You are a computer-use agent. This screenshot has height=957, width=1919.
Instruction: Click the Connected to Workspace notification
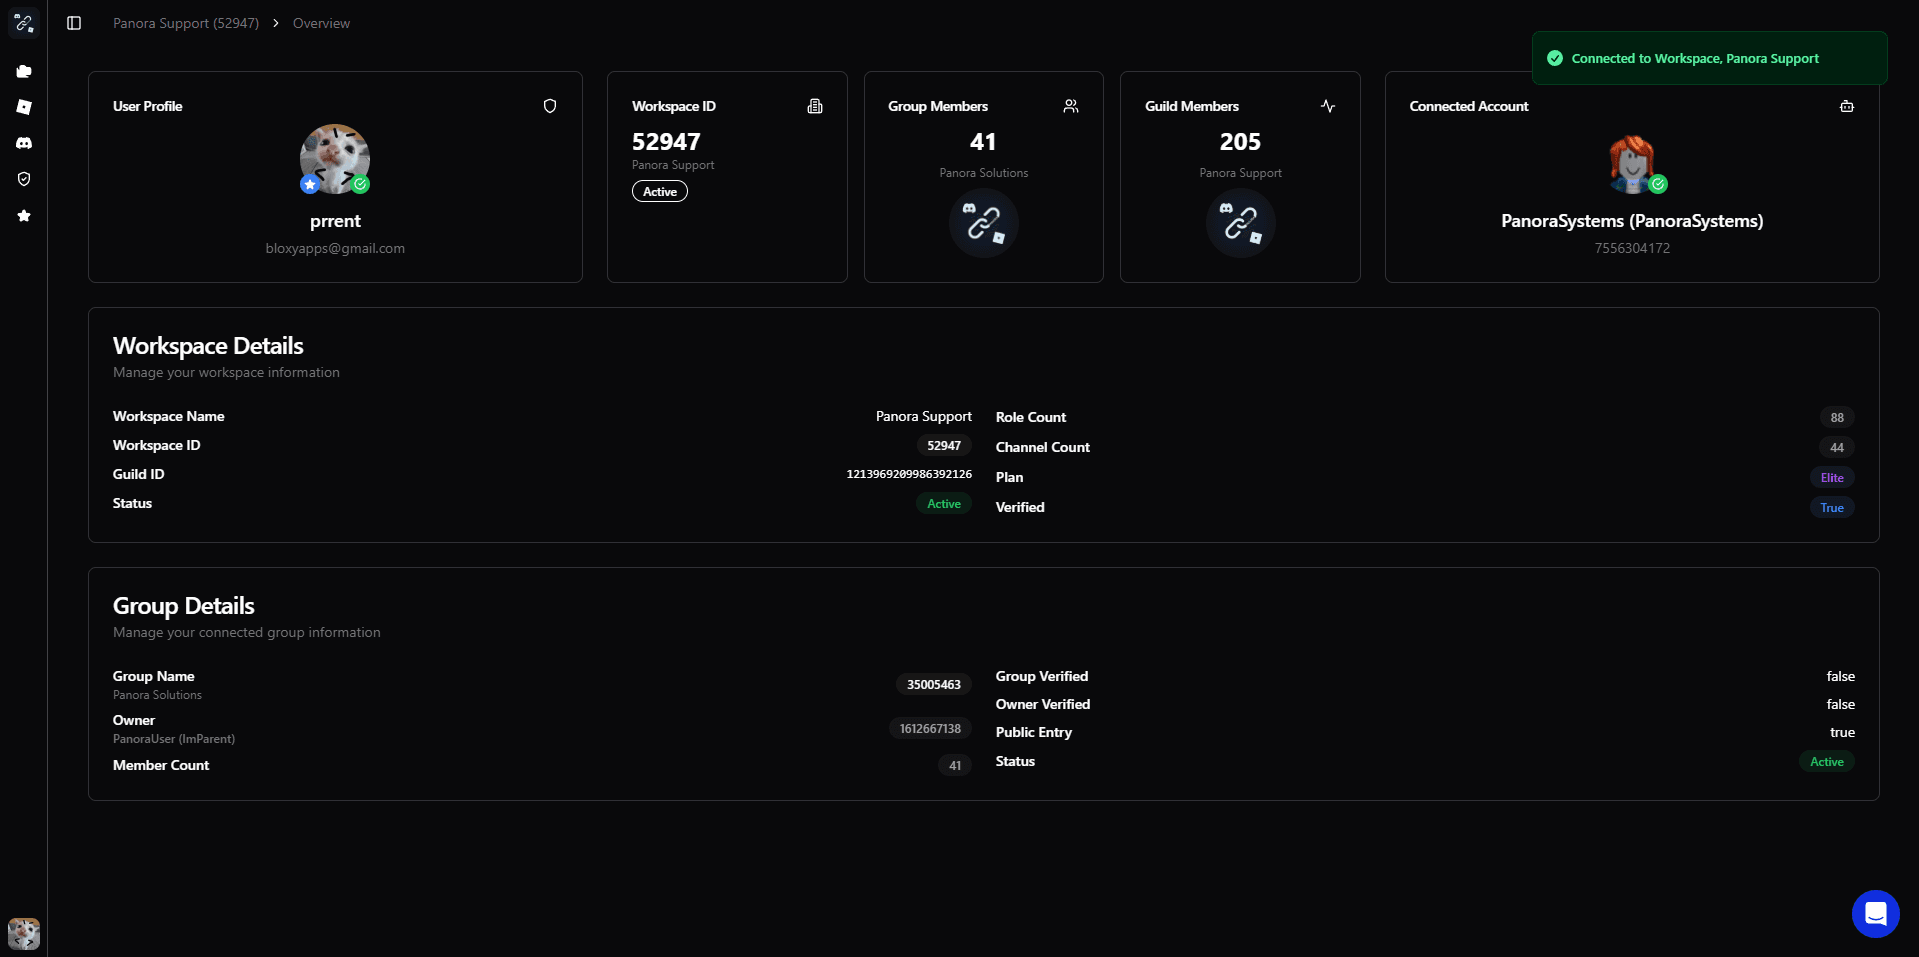(x=1710, y=58)
